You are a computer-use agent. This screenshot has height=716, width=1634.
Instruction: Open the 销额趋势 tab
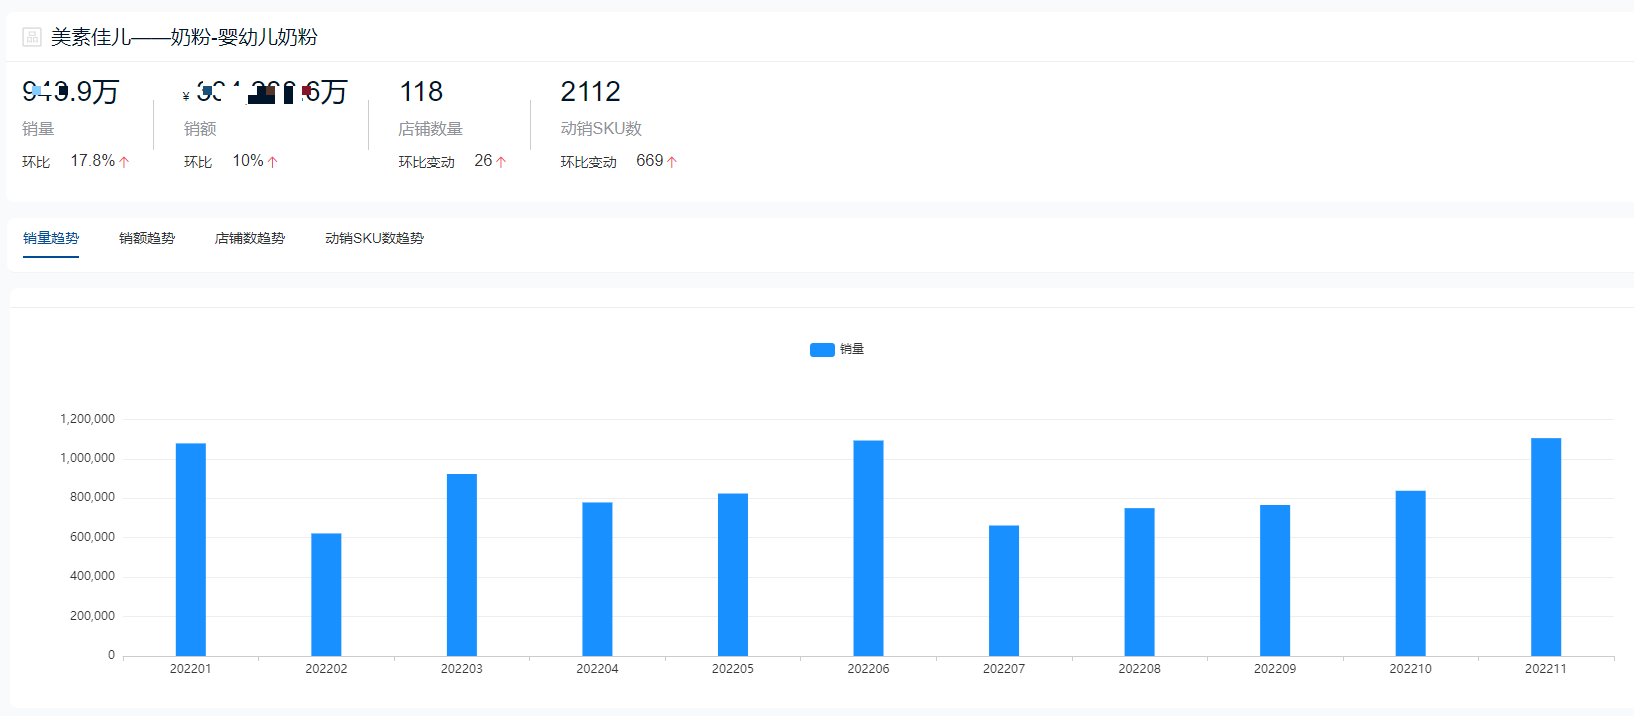pyautogui.click(x=147, y=238)
